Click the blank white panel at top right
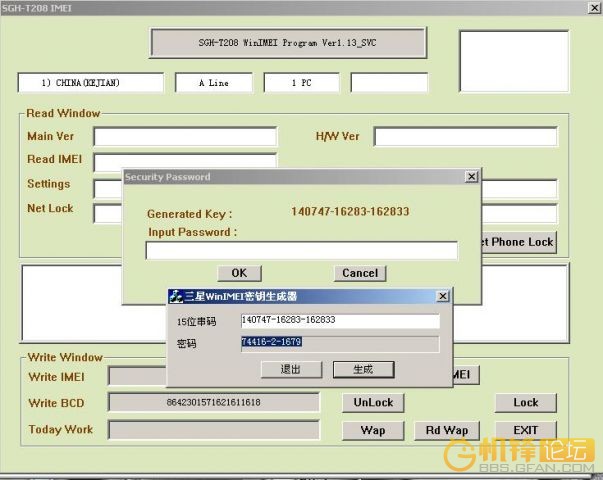The width and height of the screenshot is (603, 480). 514,62
